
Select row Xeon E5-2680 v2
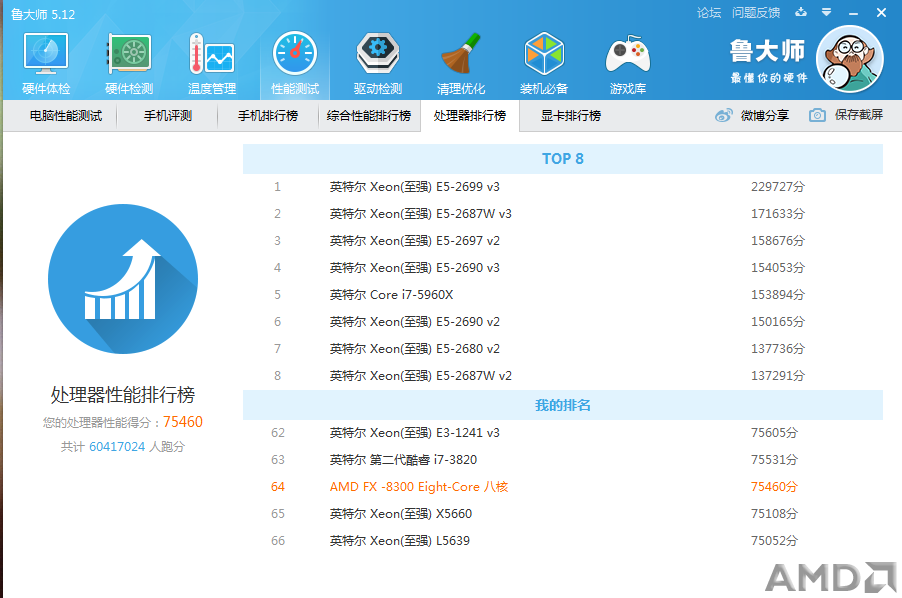click(x=563, y=349)
